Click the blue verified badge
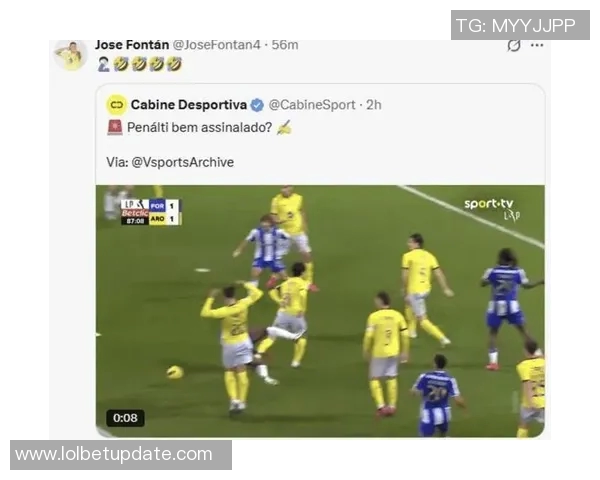The height and width of the screenshot is (480, 600). [257, 105]
